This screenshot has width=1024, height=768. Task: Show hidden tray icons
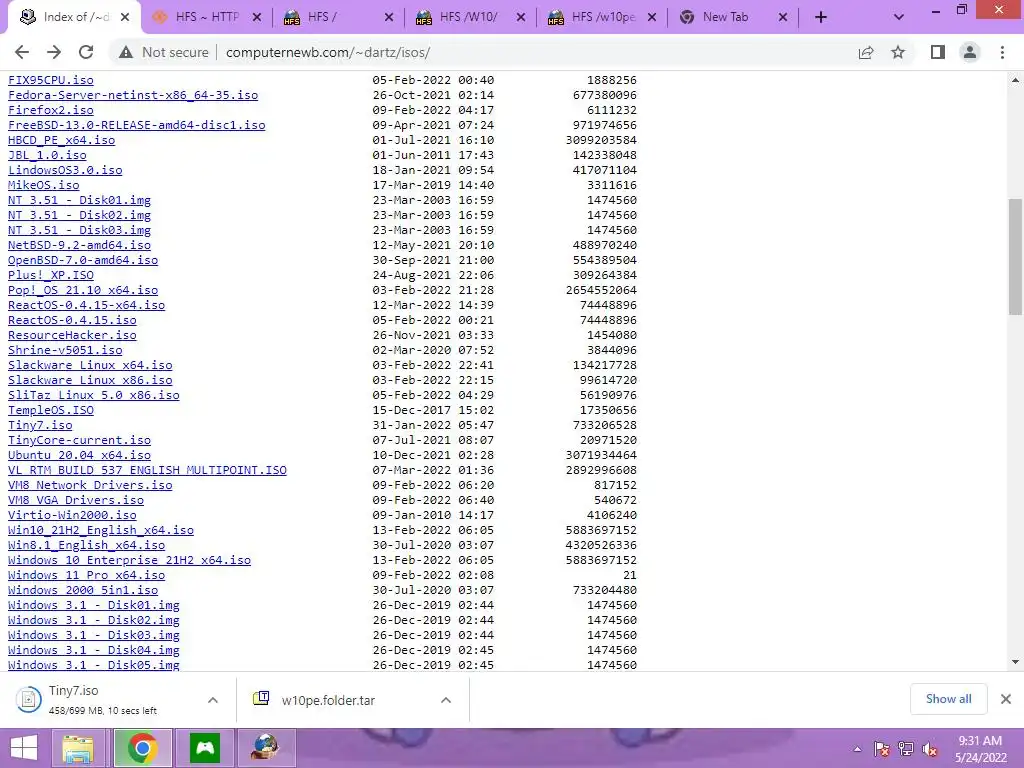pos(857,749)
